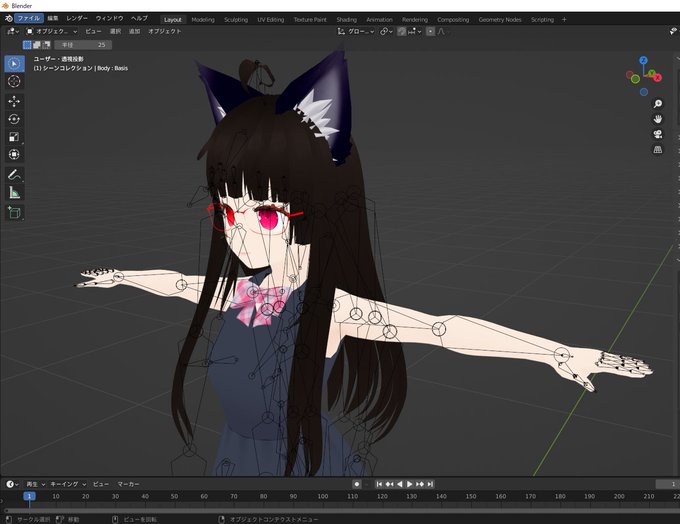Pick the Measure ruler tool
680x524 pixels.
pyautogui.click(x=14, y=193)
